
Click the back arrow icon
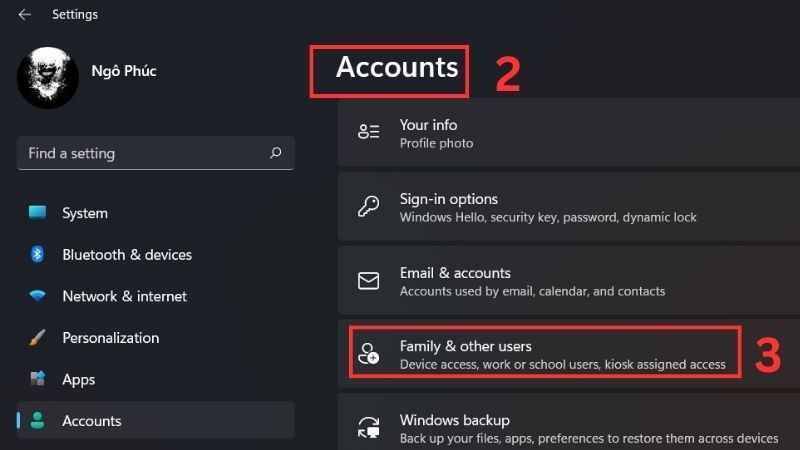coord(24,15)
